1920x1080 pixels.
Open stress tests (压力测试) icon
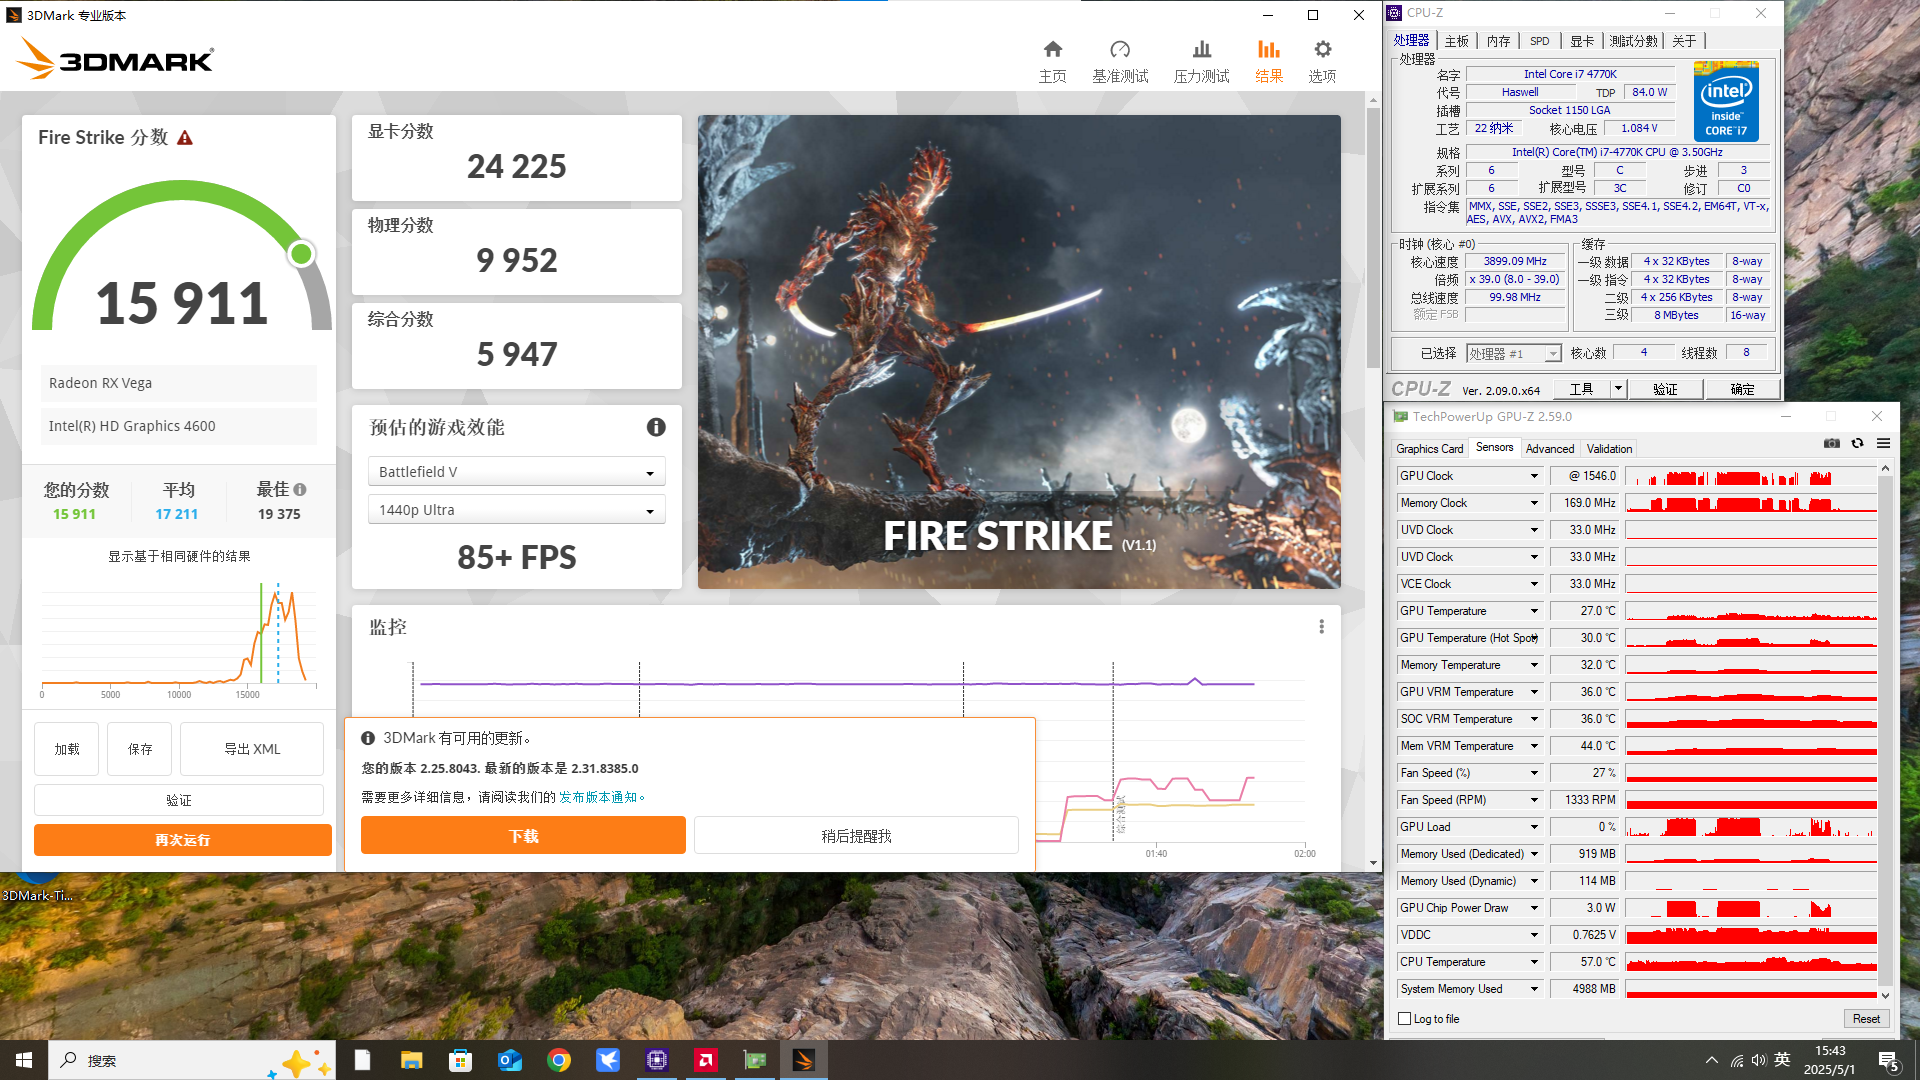pyautogui.click(x=1201, y=50)
